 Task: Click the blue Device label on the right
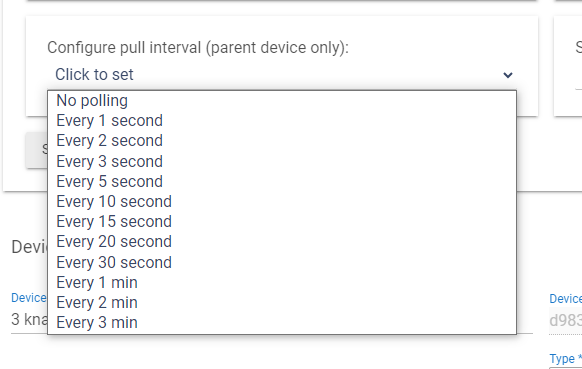point(566,298)
